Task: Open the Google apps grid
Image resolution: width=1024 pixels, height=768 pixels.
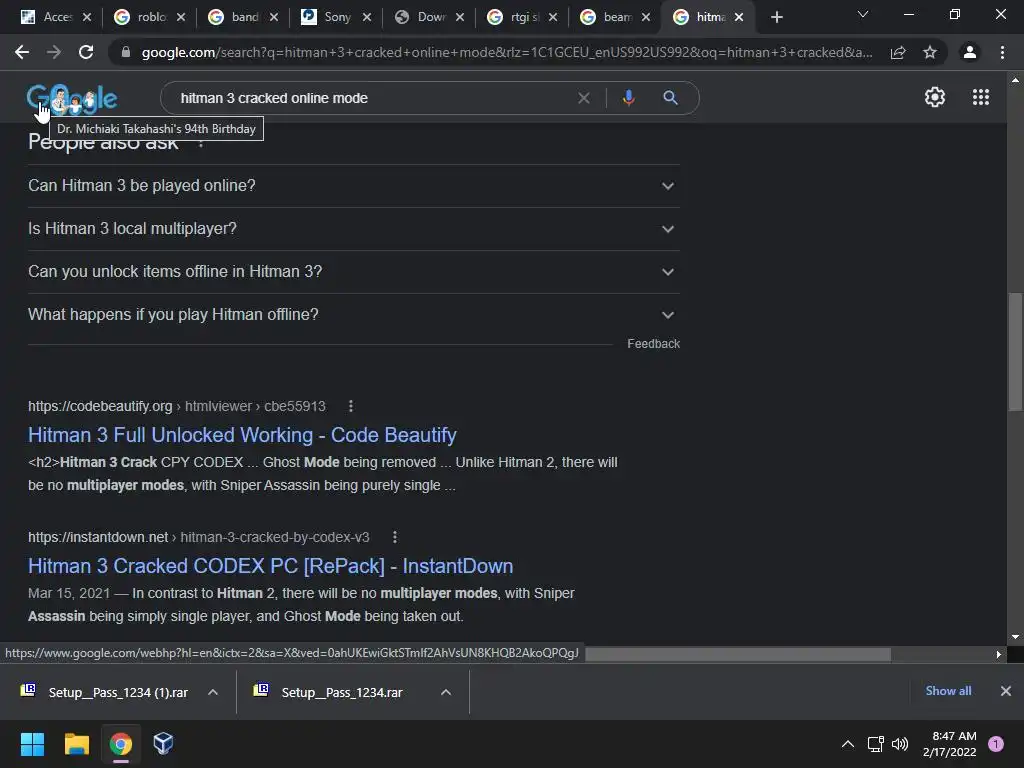Action: click(981, 97)
